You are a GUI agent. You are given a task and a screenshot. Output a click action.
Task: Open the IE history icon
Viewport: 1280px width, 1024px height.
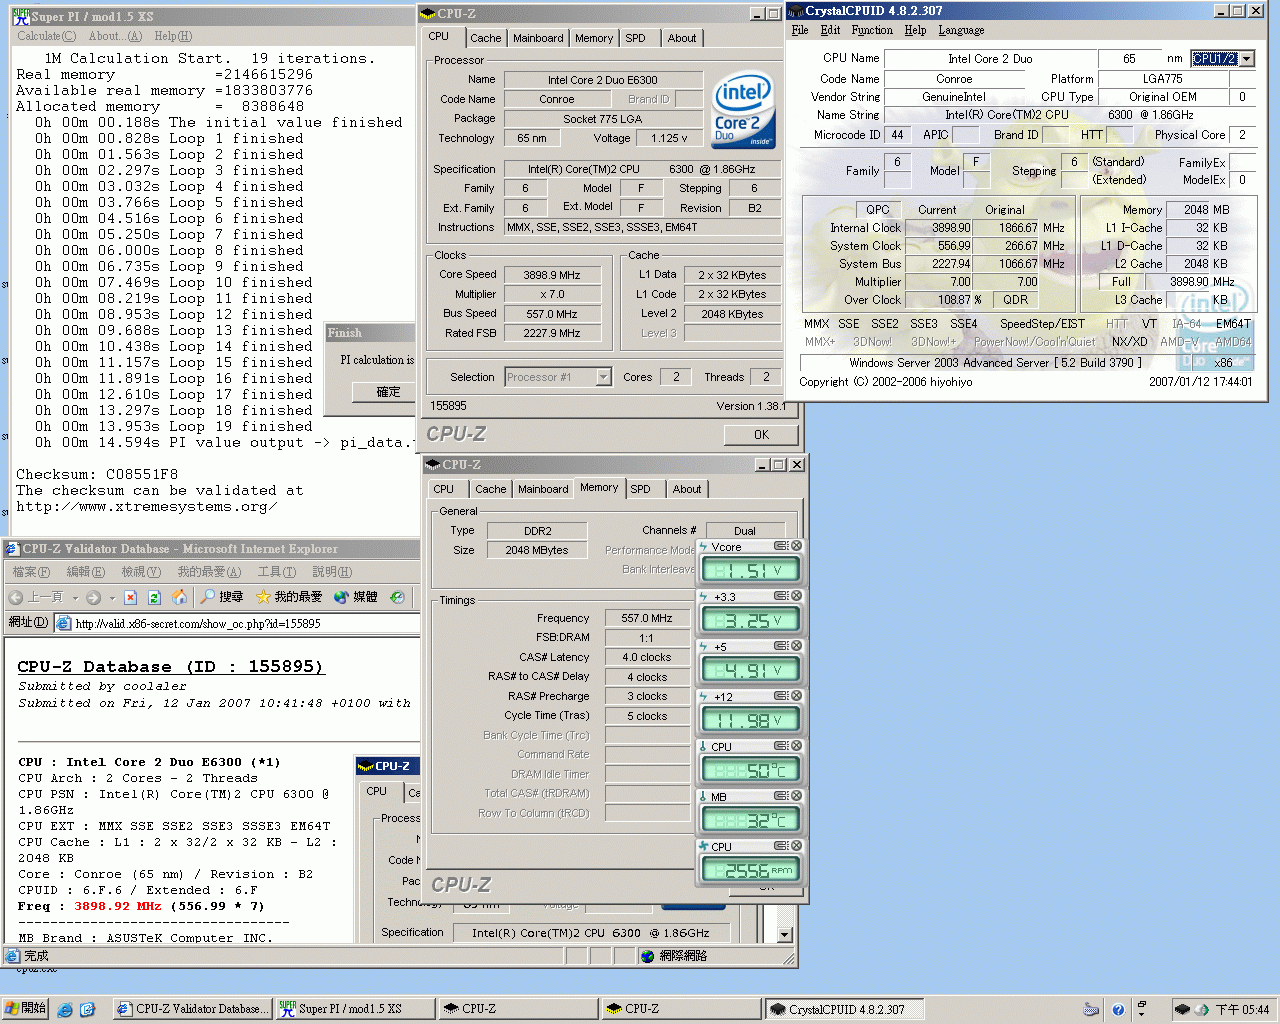point(397,597)
